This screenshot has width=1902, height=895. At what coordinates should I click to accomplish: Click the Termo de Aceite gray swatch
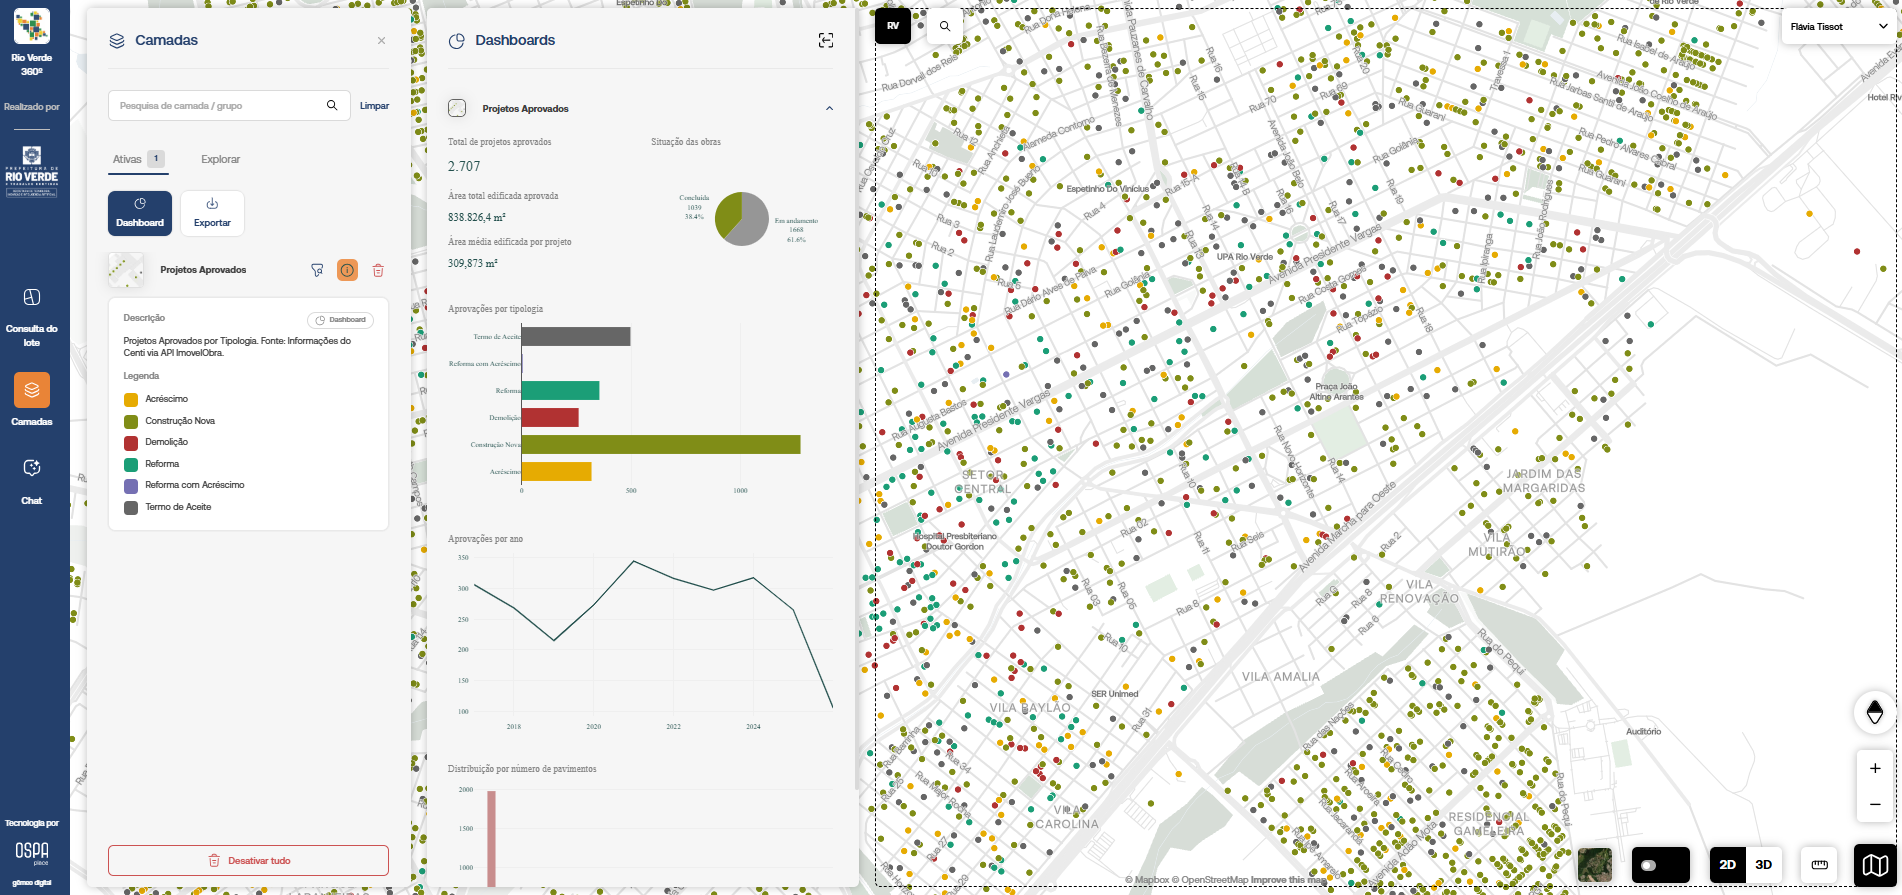pos(131,507)
